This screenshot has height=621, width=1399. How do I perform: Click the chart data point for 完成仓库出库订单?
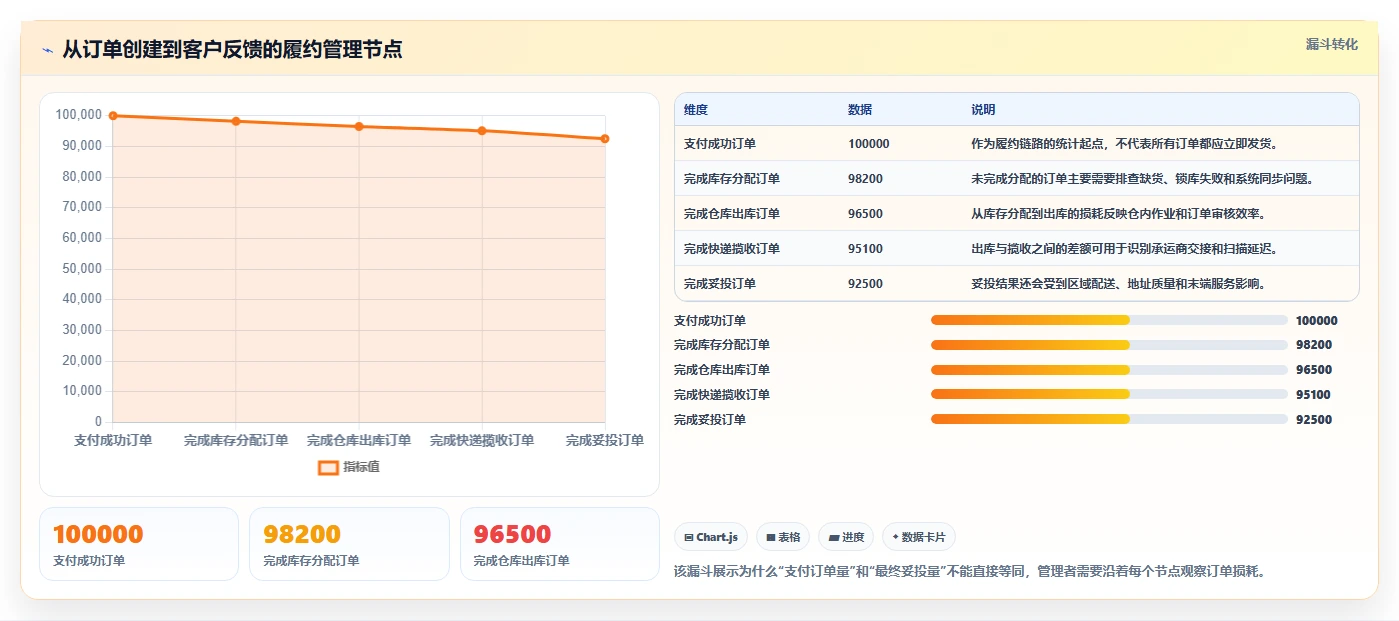359,126
